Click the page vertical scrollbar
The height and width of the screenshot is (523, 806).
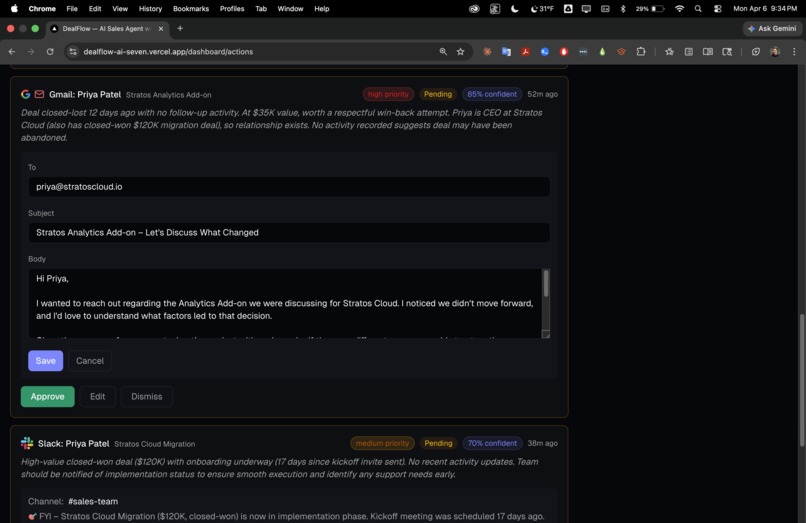(x=801, y=381)
